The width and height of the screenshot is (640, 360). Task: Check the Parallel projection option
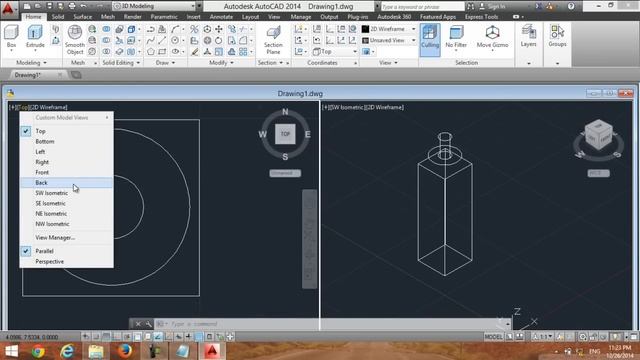[x=67, y=251]
